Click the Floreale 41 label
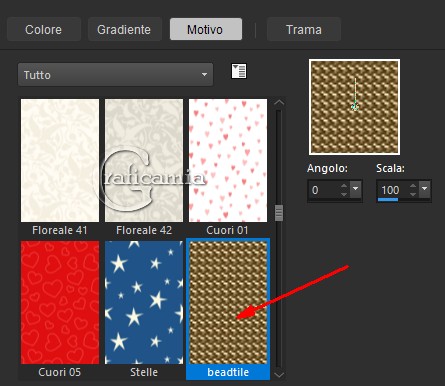This screenshot has width=445, height=386. (x=60, y=230)
